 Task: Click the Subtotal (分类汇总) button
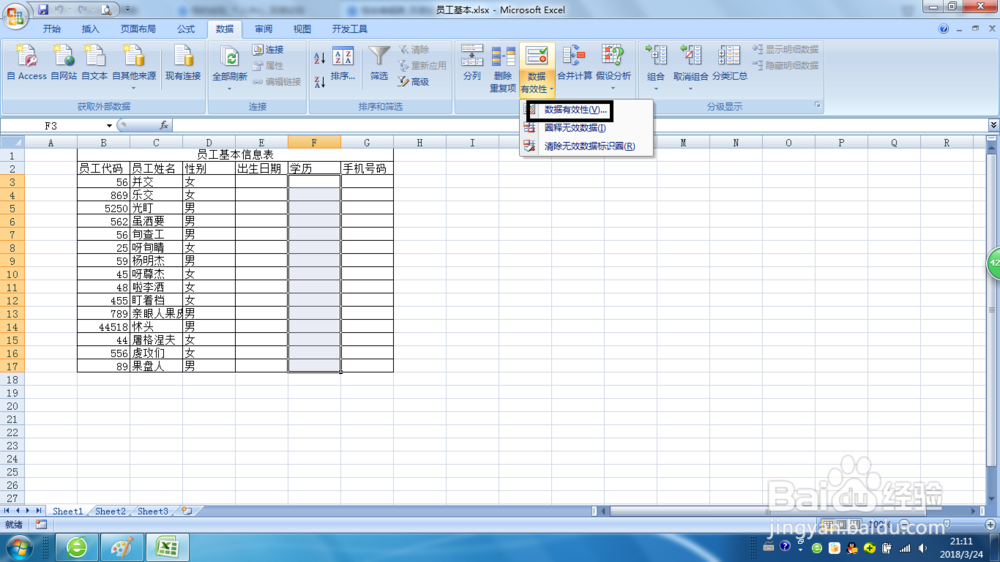click(x=730, y=63)
